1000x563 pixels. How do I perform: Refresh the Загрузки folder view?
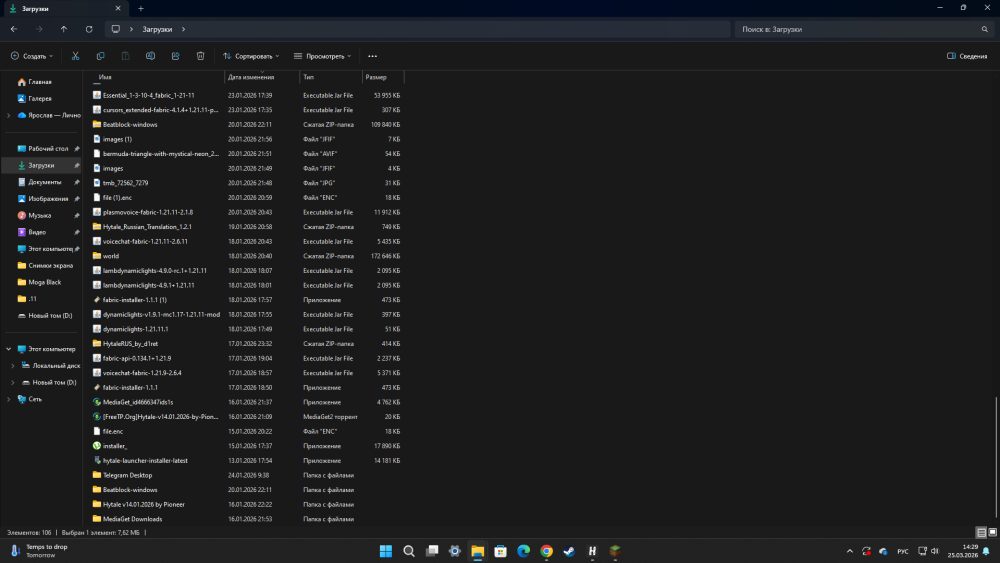coord(89,29)
